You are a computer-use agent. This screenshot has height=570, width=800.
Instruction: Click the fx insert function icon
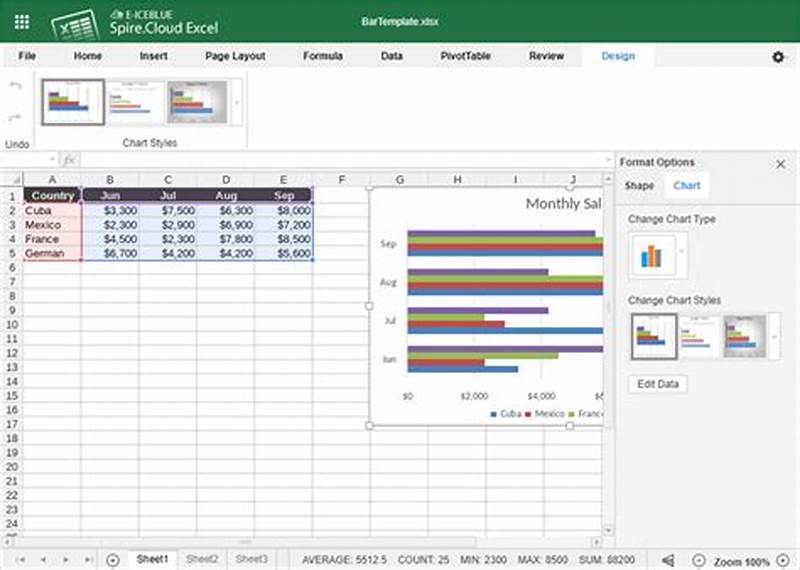point(69,160)
